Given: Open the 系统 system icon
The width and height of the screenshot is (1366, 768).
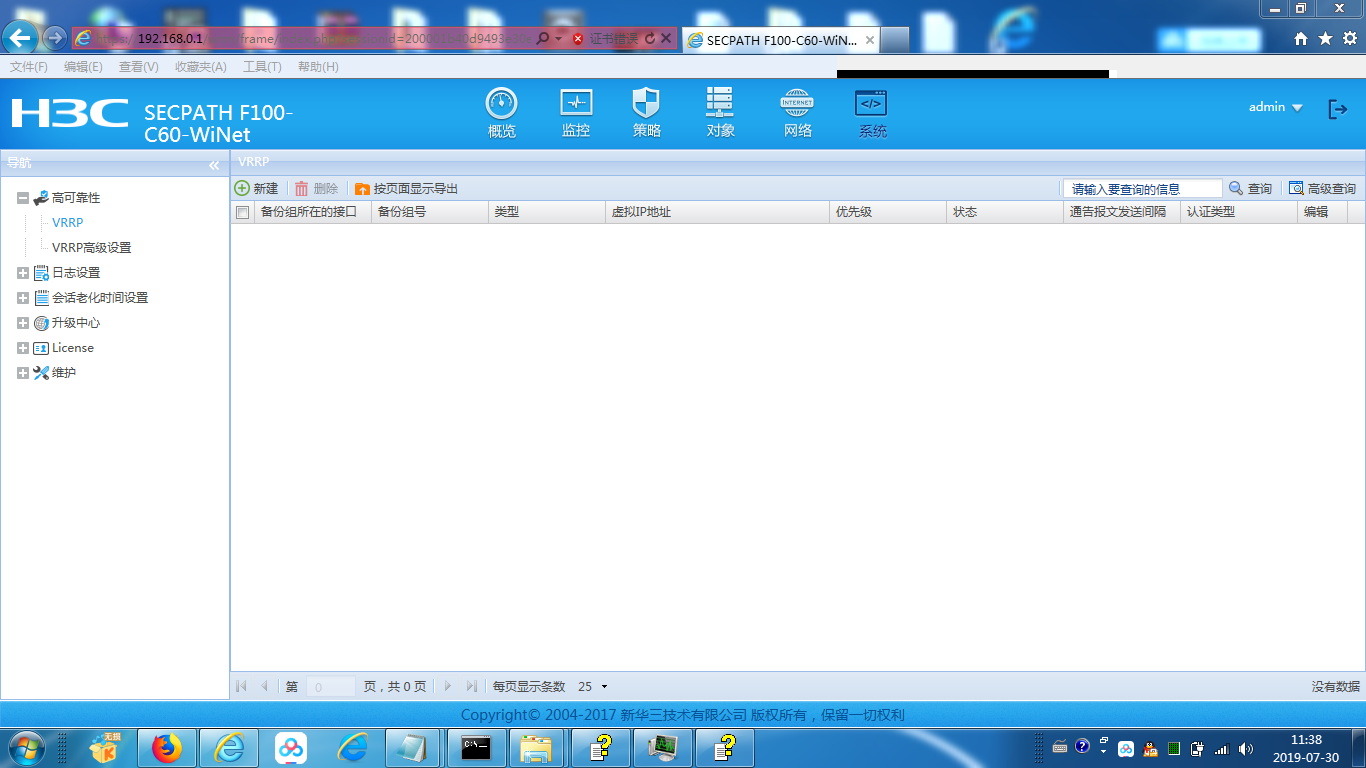Looking at the screenshot, I should click(x=871, y=104).
